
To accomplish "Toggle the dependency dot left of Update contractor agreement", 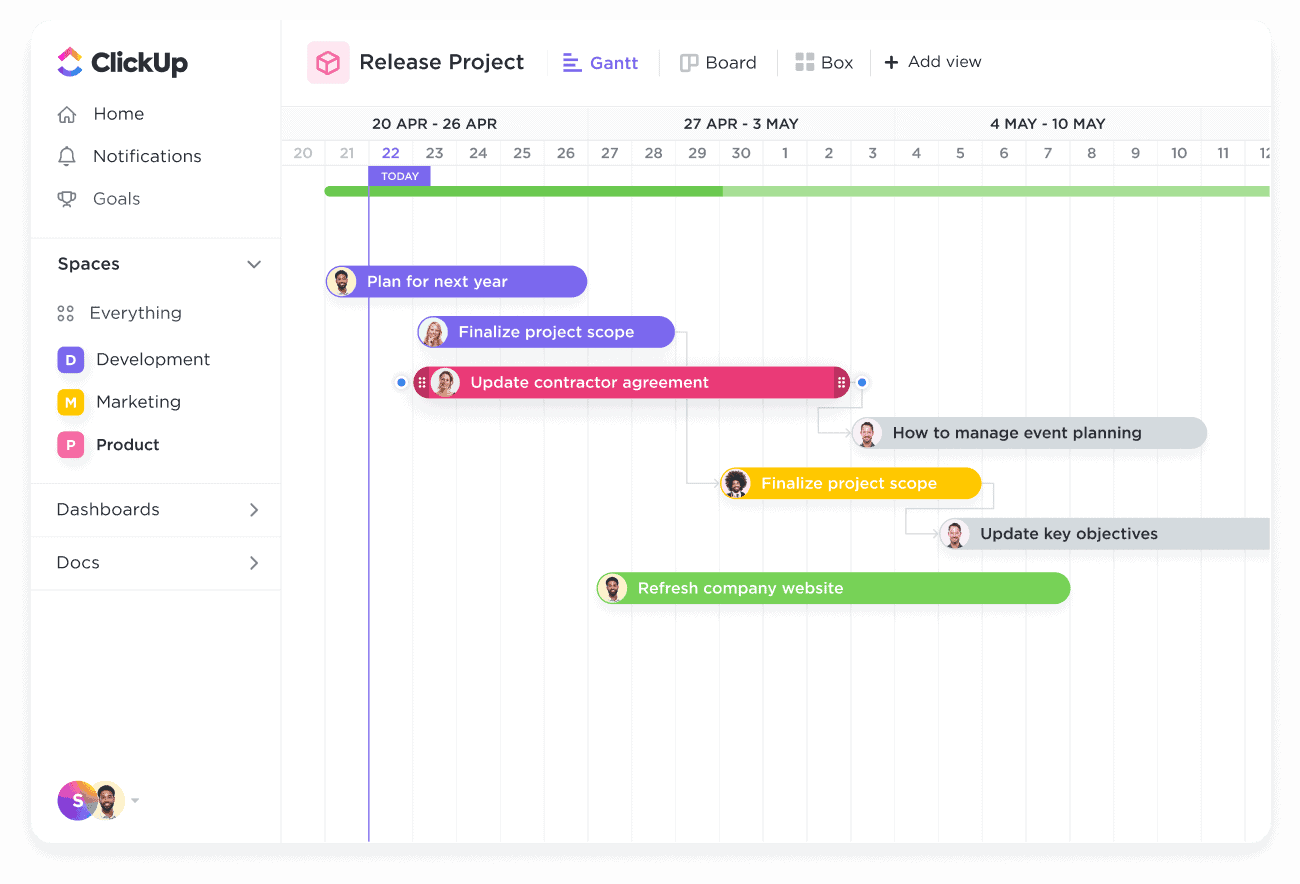I will click(401, 382).
